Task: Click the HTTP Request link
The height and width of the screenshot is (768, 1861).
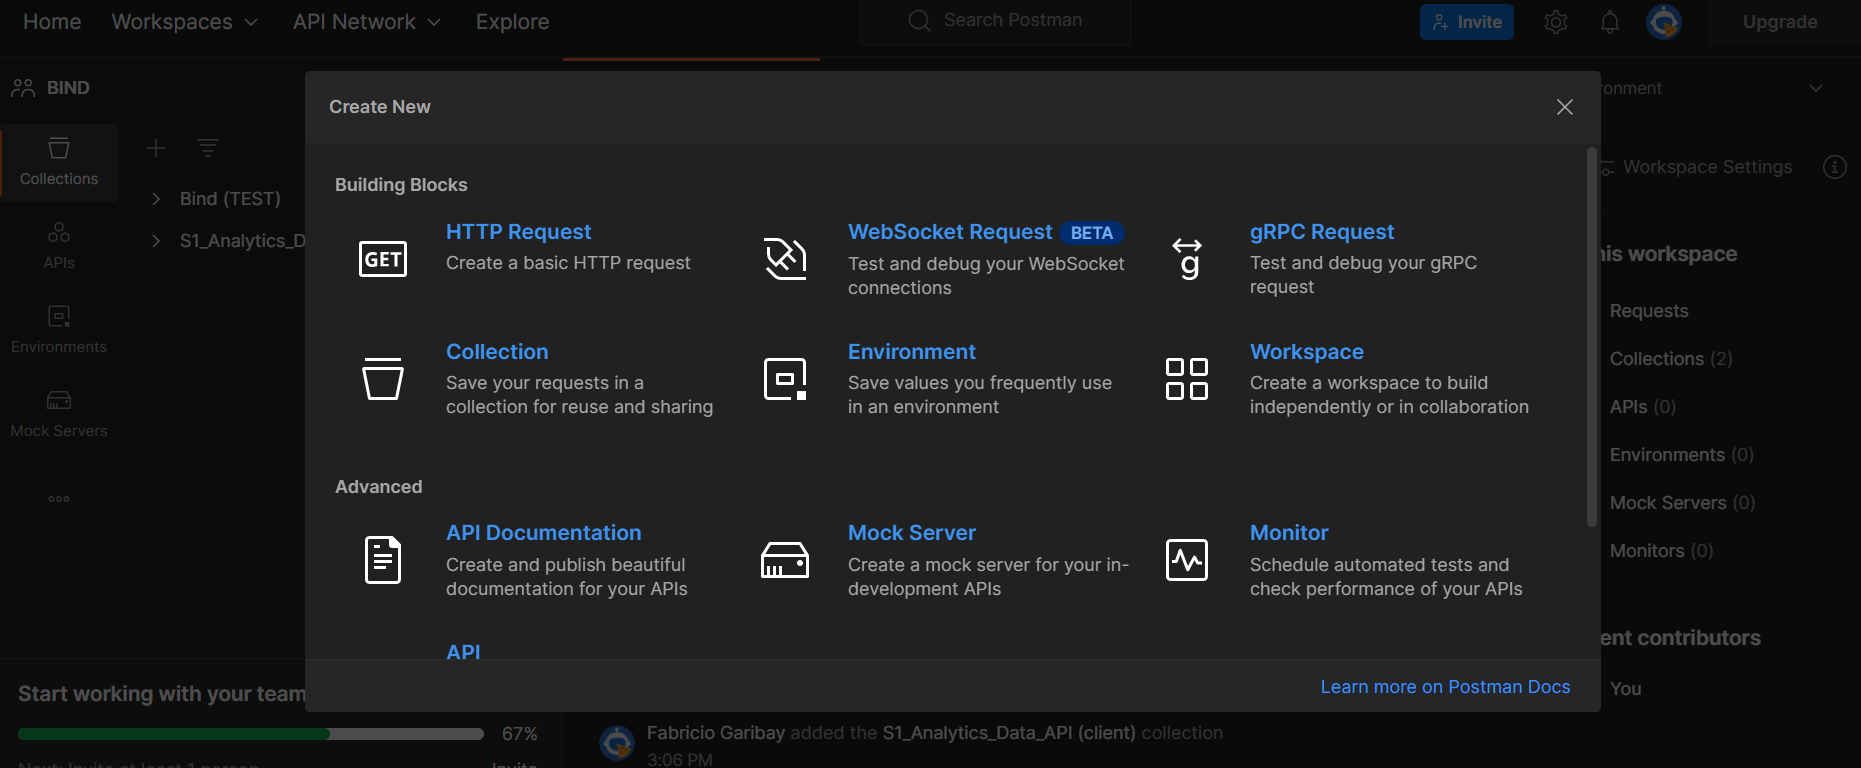Action: (x=518, y=232)
